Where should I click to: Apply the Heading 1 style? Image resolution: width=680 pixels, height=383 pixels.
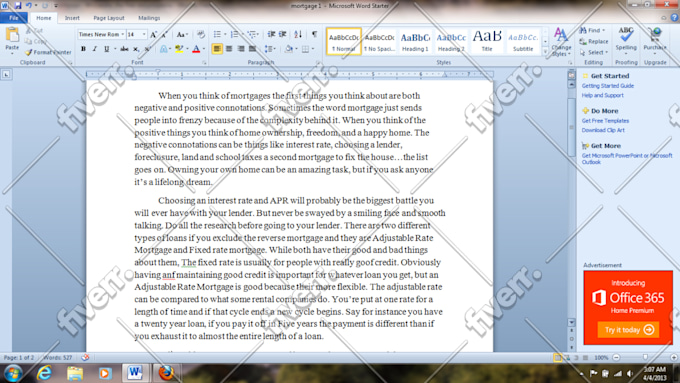click(x=415, y=42)
